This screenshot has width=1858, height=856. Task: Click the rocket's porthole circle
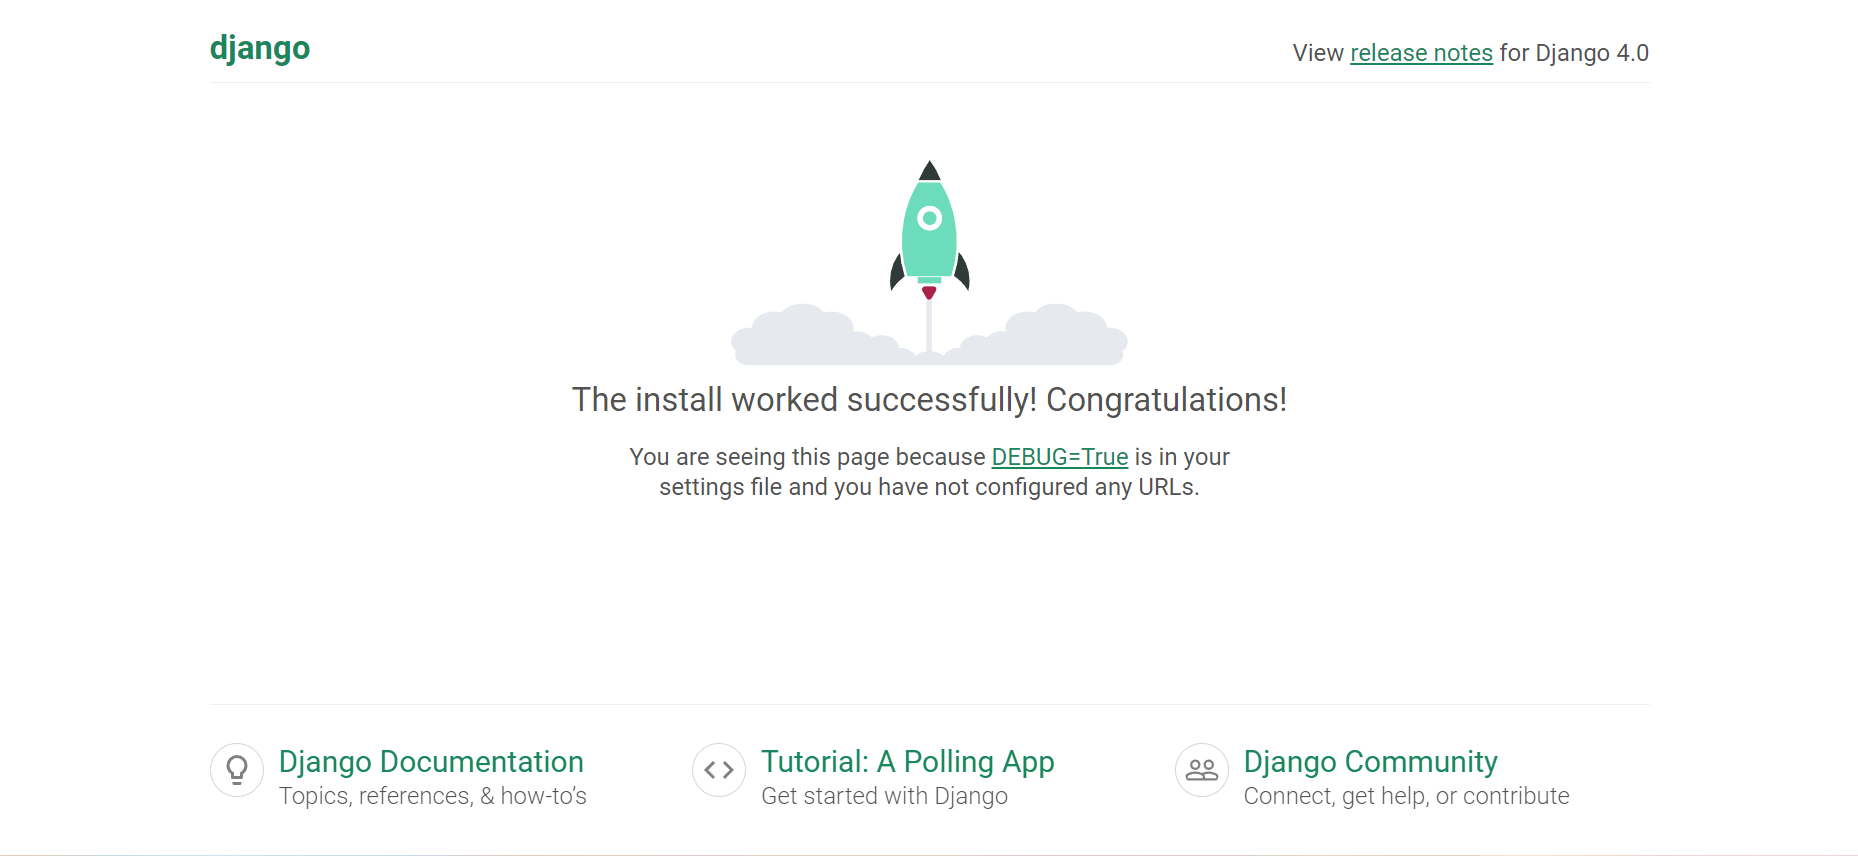click(x=929, y=216)
